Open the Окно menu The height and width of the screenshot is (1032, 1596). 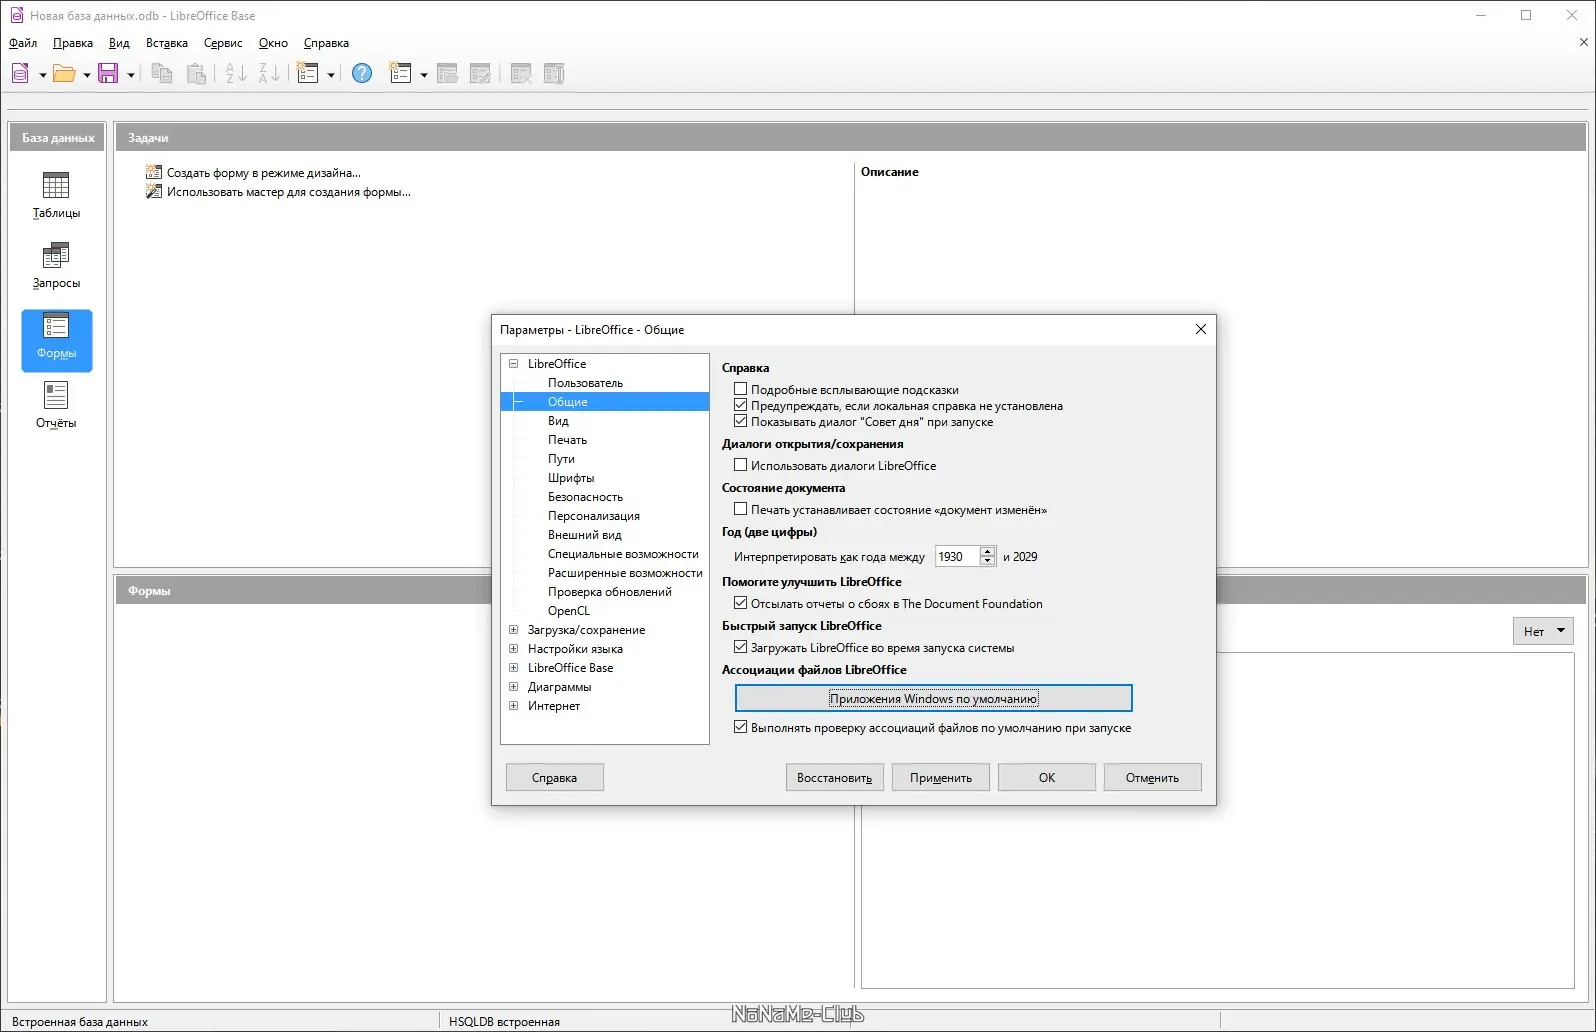click(273, 43)
